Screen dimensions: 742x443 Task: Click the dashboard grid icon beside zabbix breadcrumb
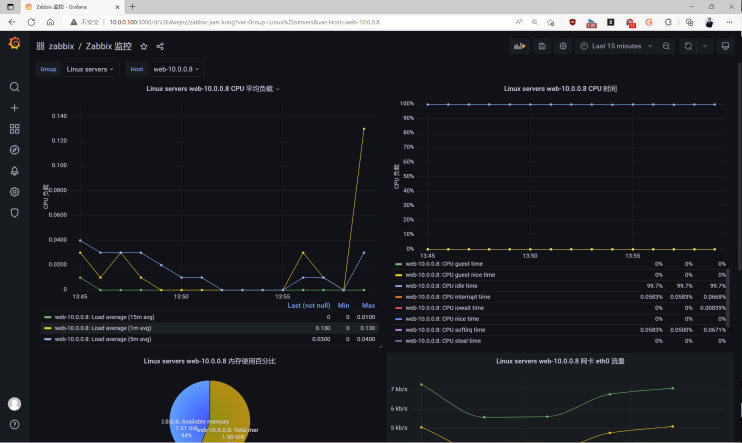point(40,46)
